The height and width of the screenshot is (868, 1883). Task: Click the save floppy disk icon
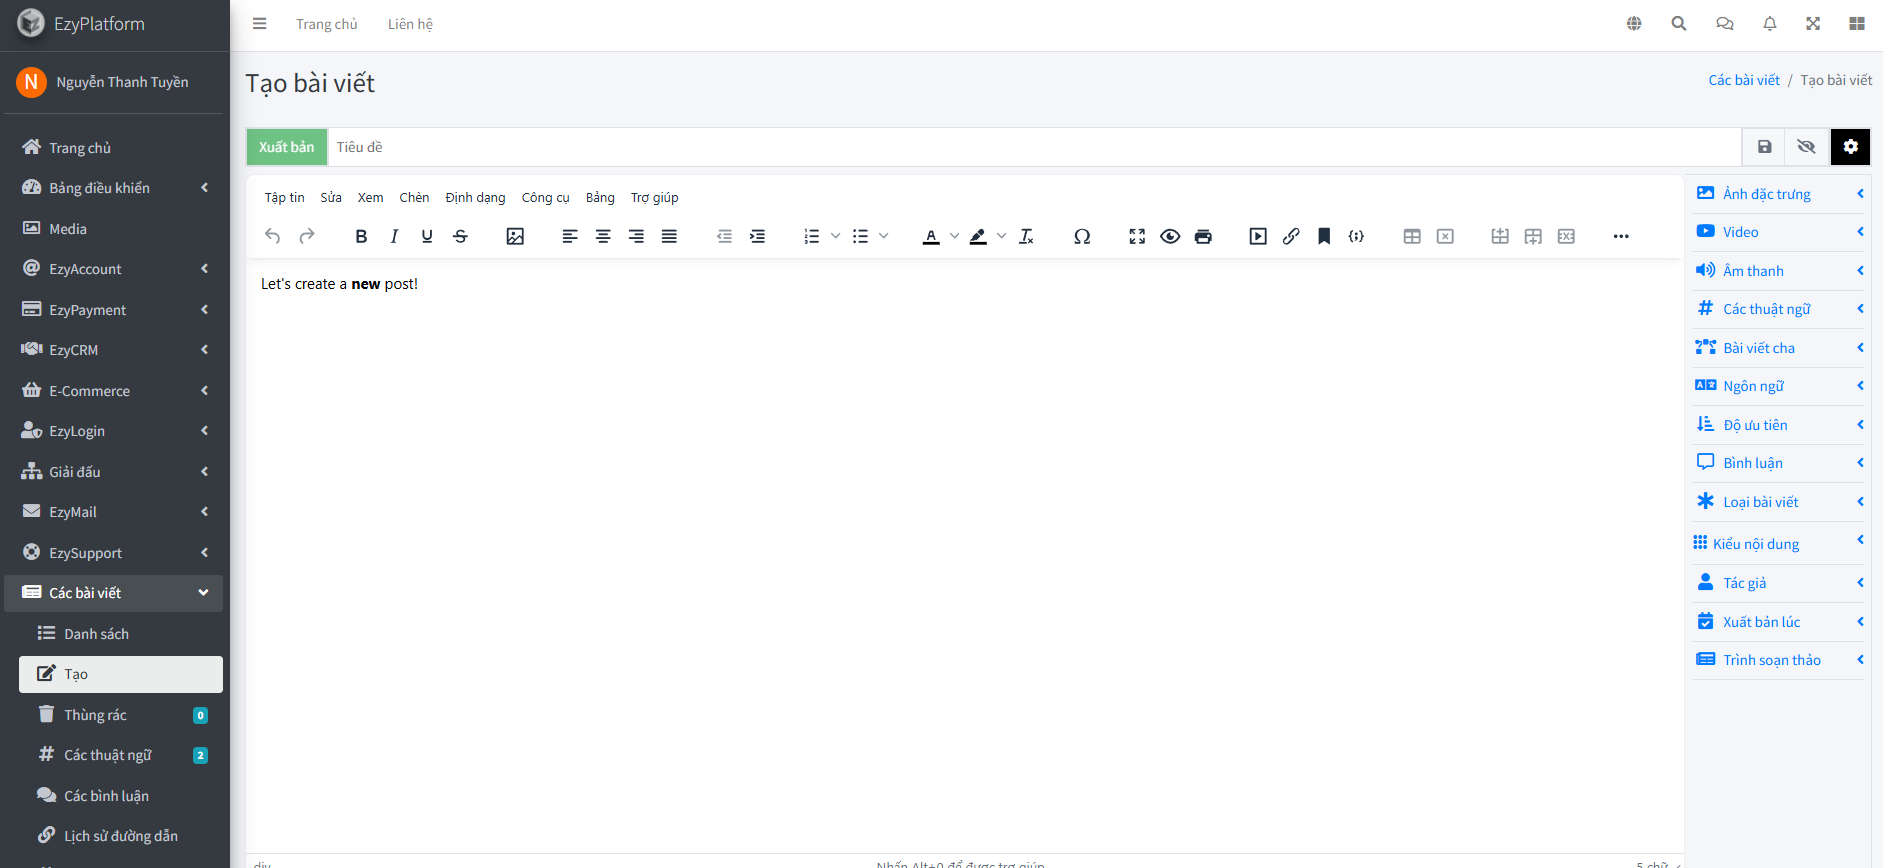[1764, 147]
